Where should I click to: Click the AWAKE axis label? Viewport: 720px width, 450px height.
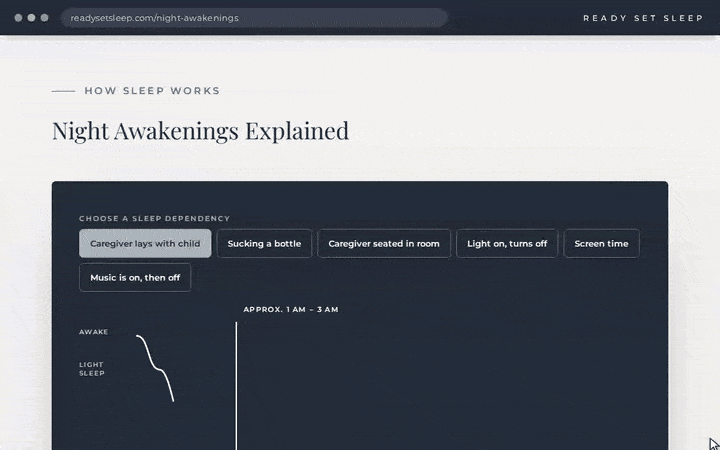[94, 332]
